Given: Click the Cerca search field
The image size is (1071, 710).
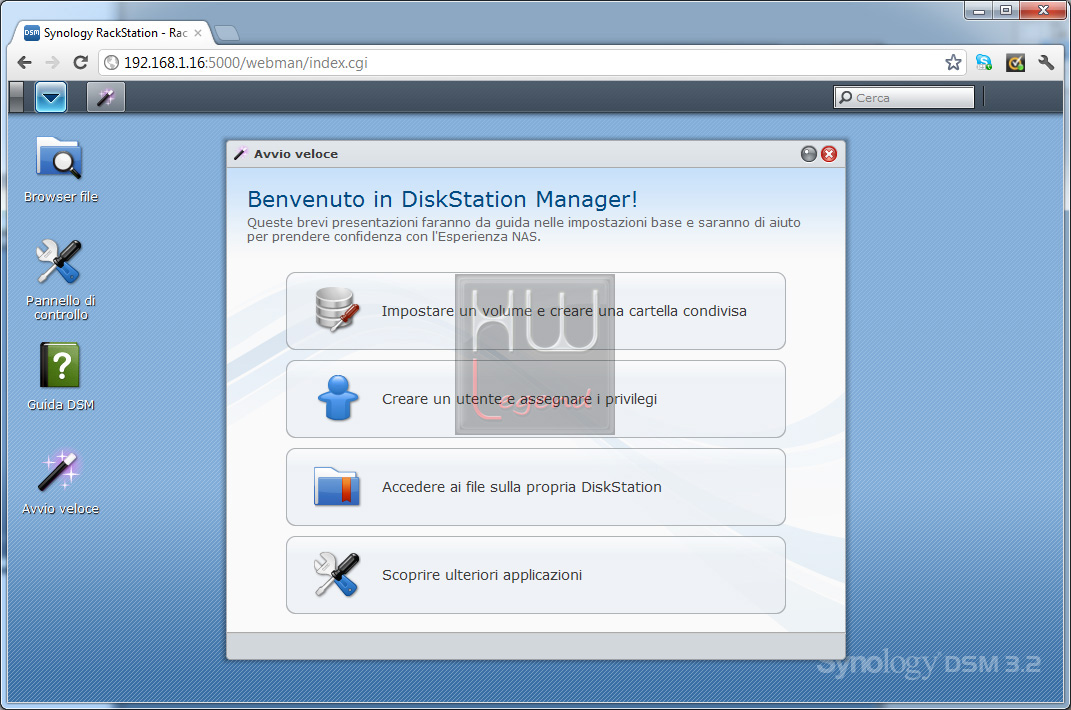Looking at the screenshot, I should click(x=904, y=98).
